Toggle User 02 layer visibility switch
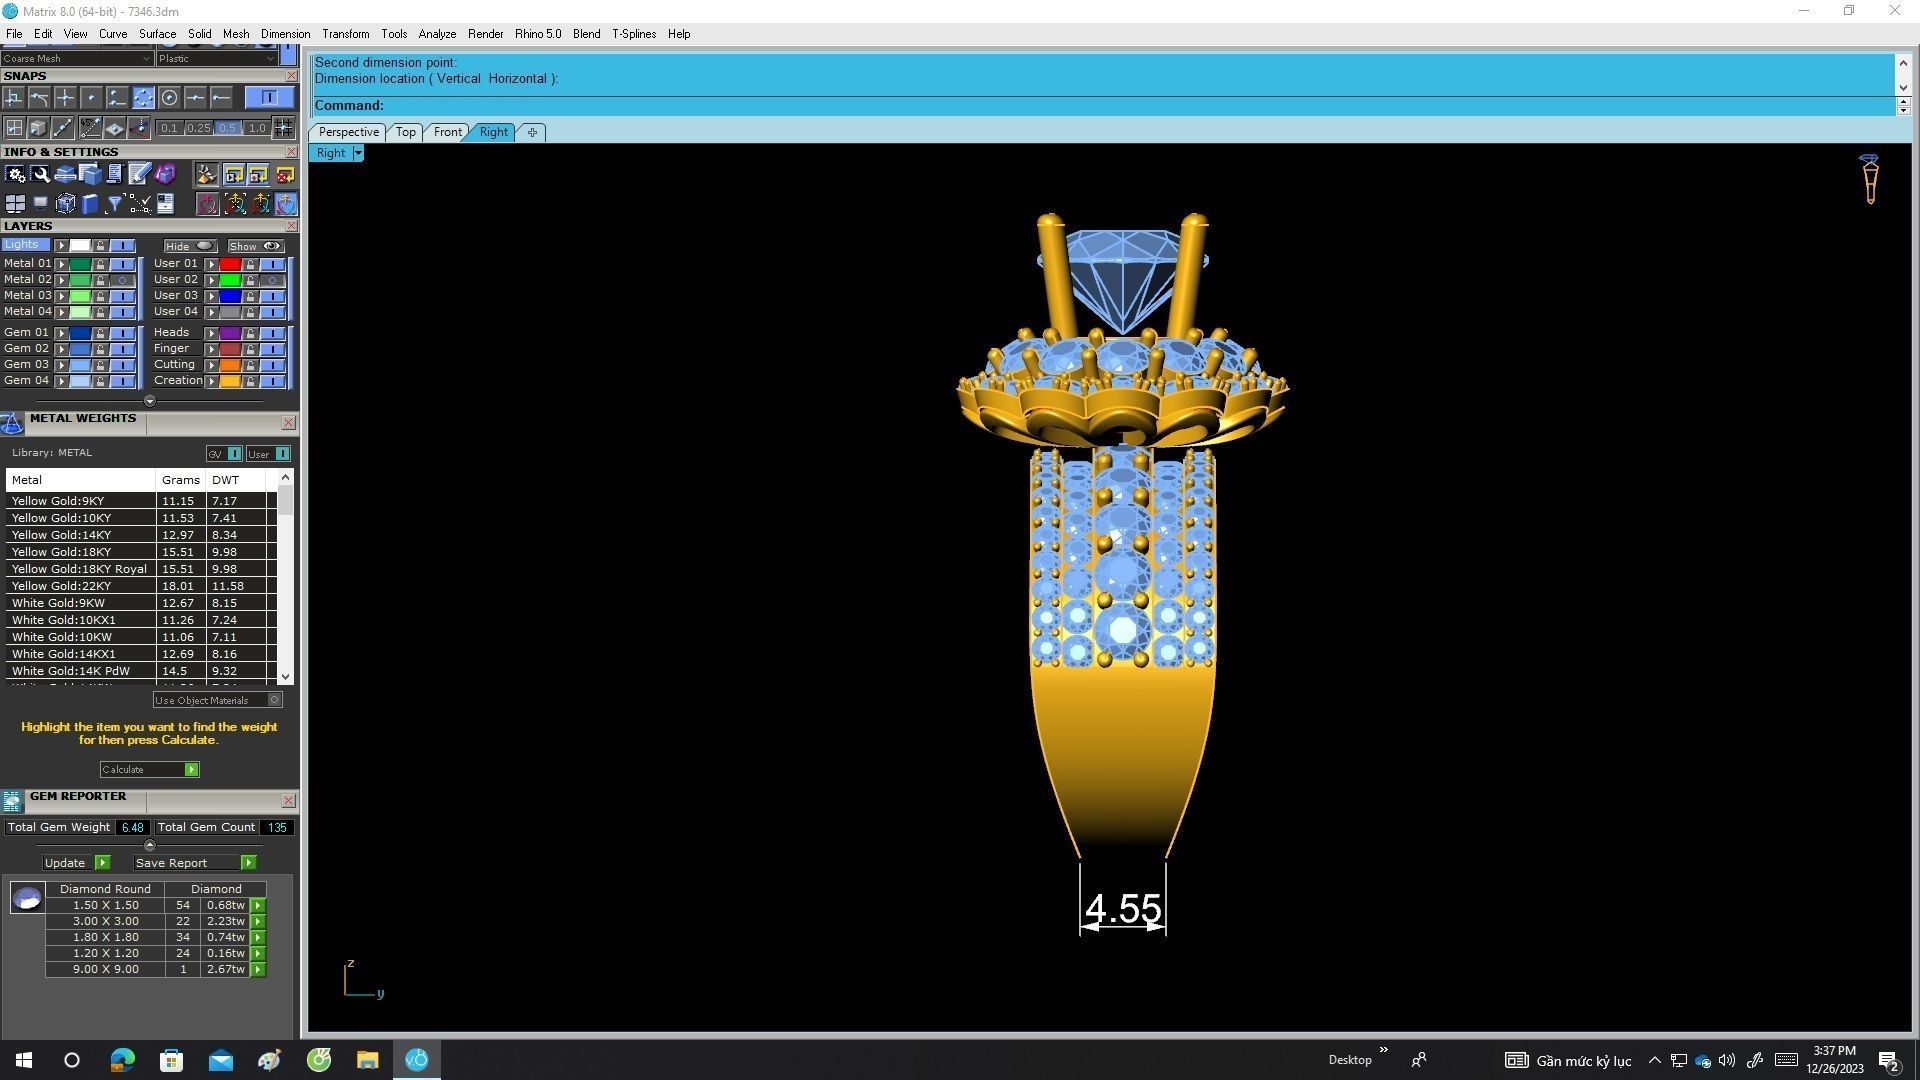The height and width of the screenshot is (1080, 1920). (272, 280)
